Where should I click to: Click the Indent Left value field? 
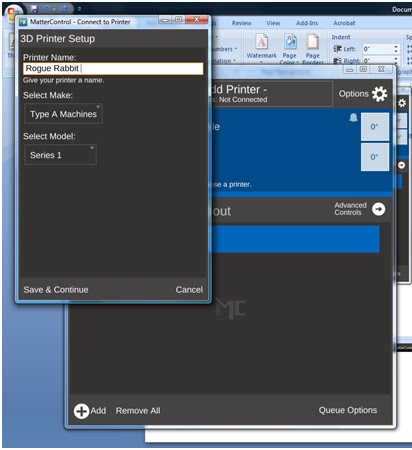tap(377, 49)
